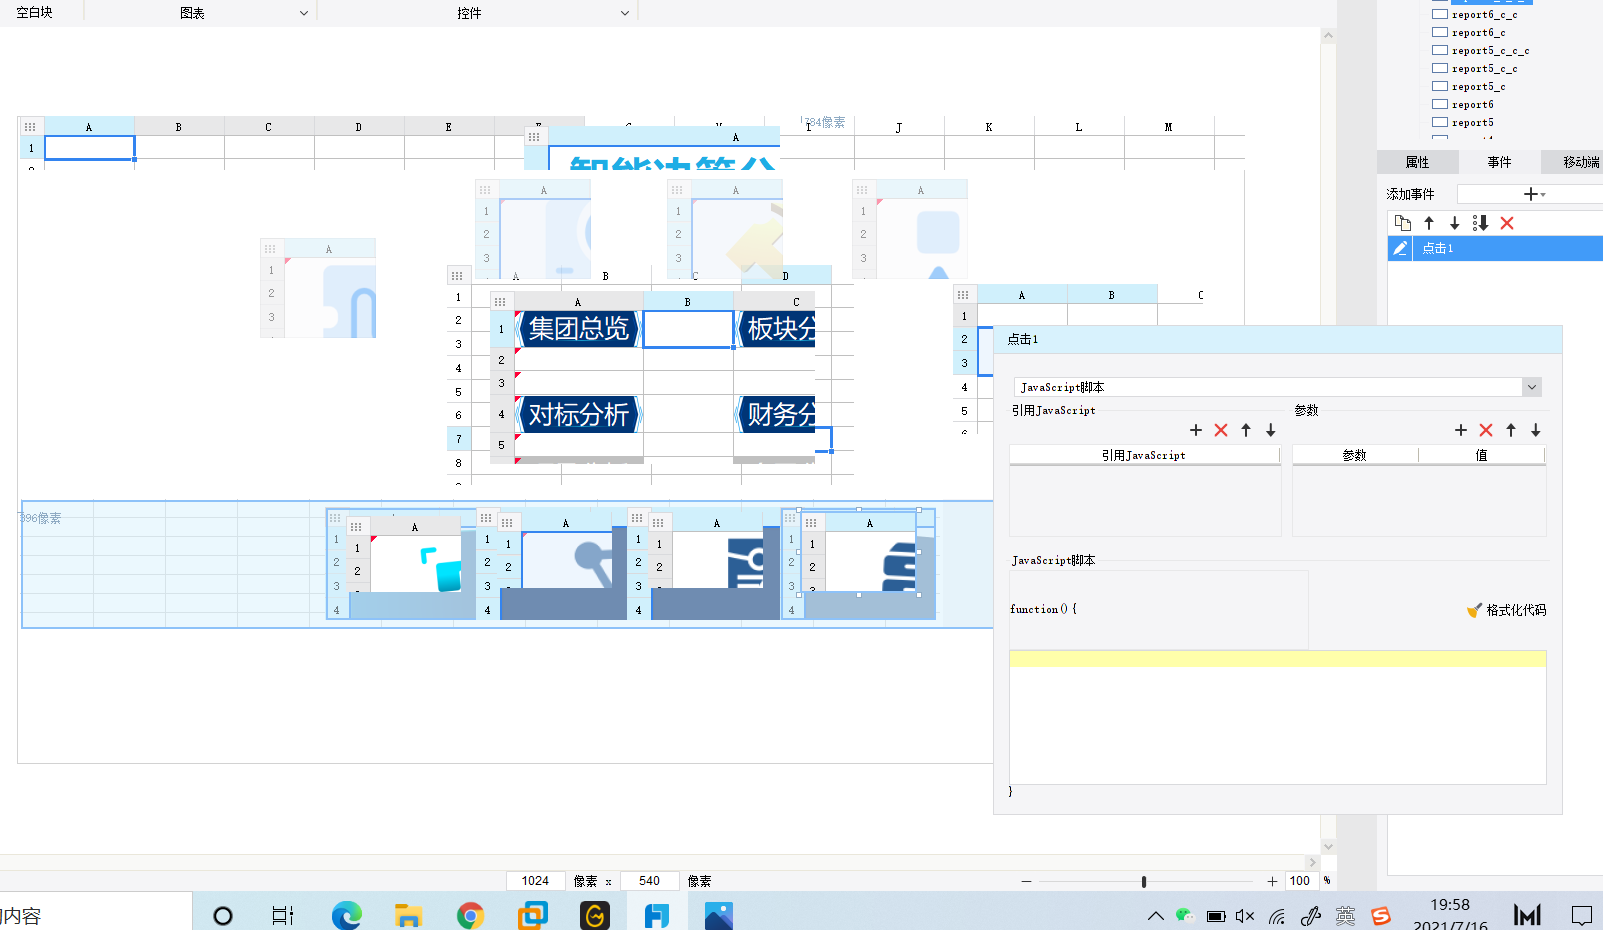Select report5 in the component tree
1603x930 pixels.
1472,122
